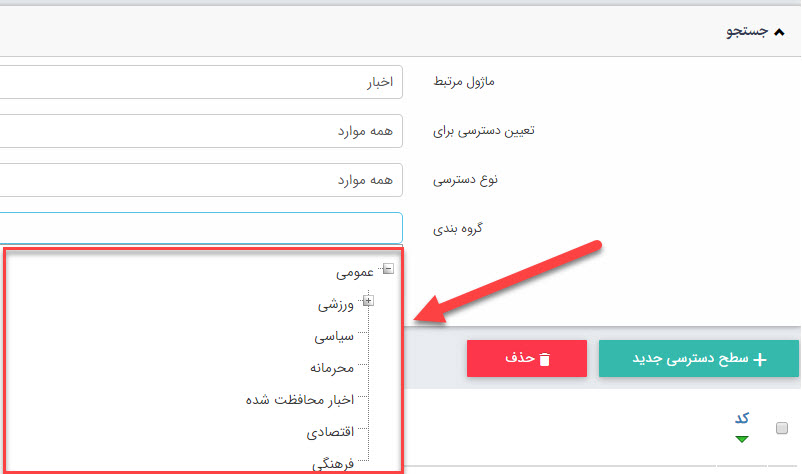Click the red حذف delete button

(526, 359)
